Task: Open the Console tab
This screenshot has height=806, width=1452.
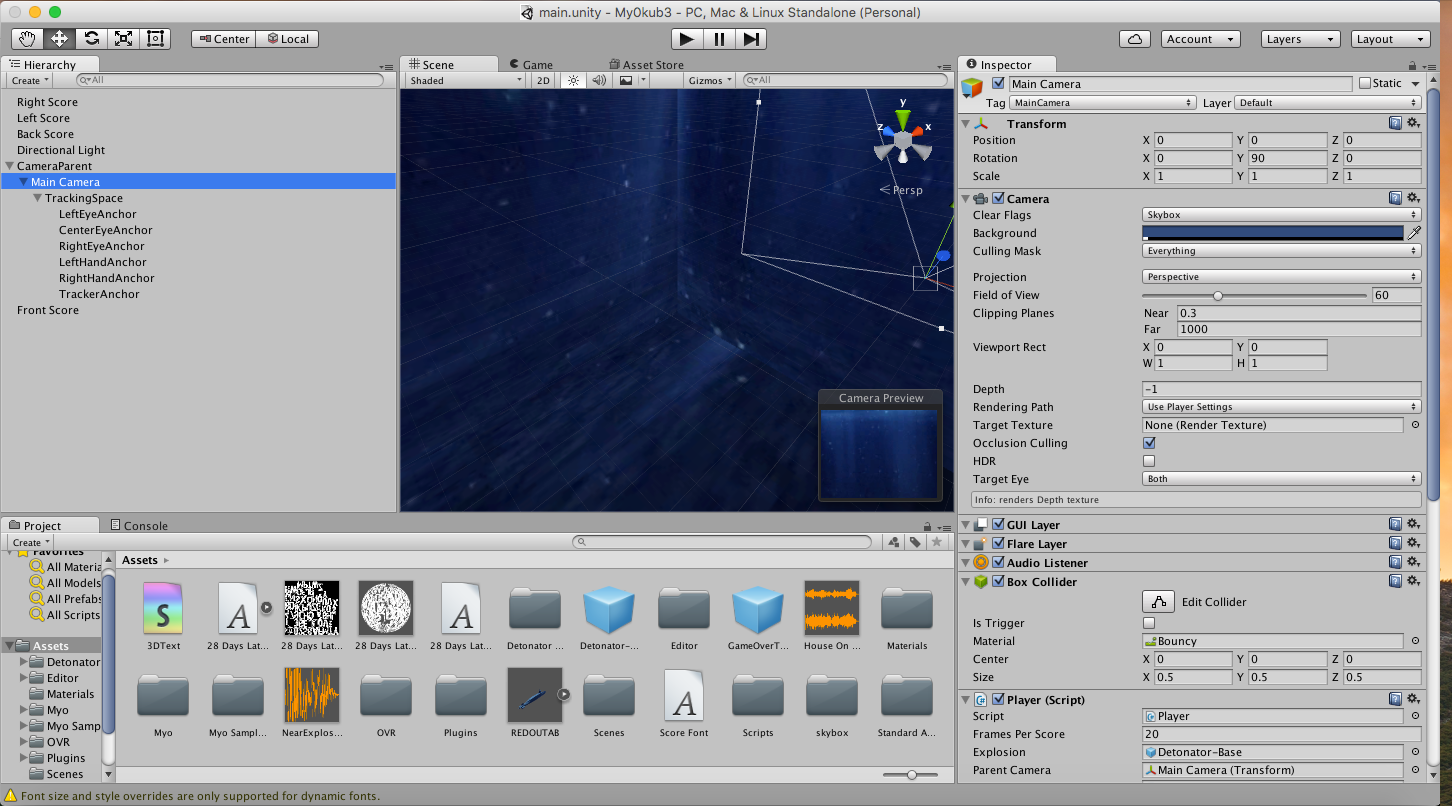Action: tap(145, 525)
